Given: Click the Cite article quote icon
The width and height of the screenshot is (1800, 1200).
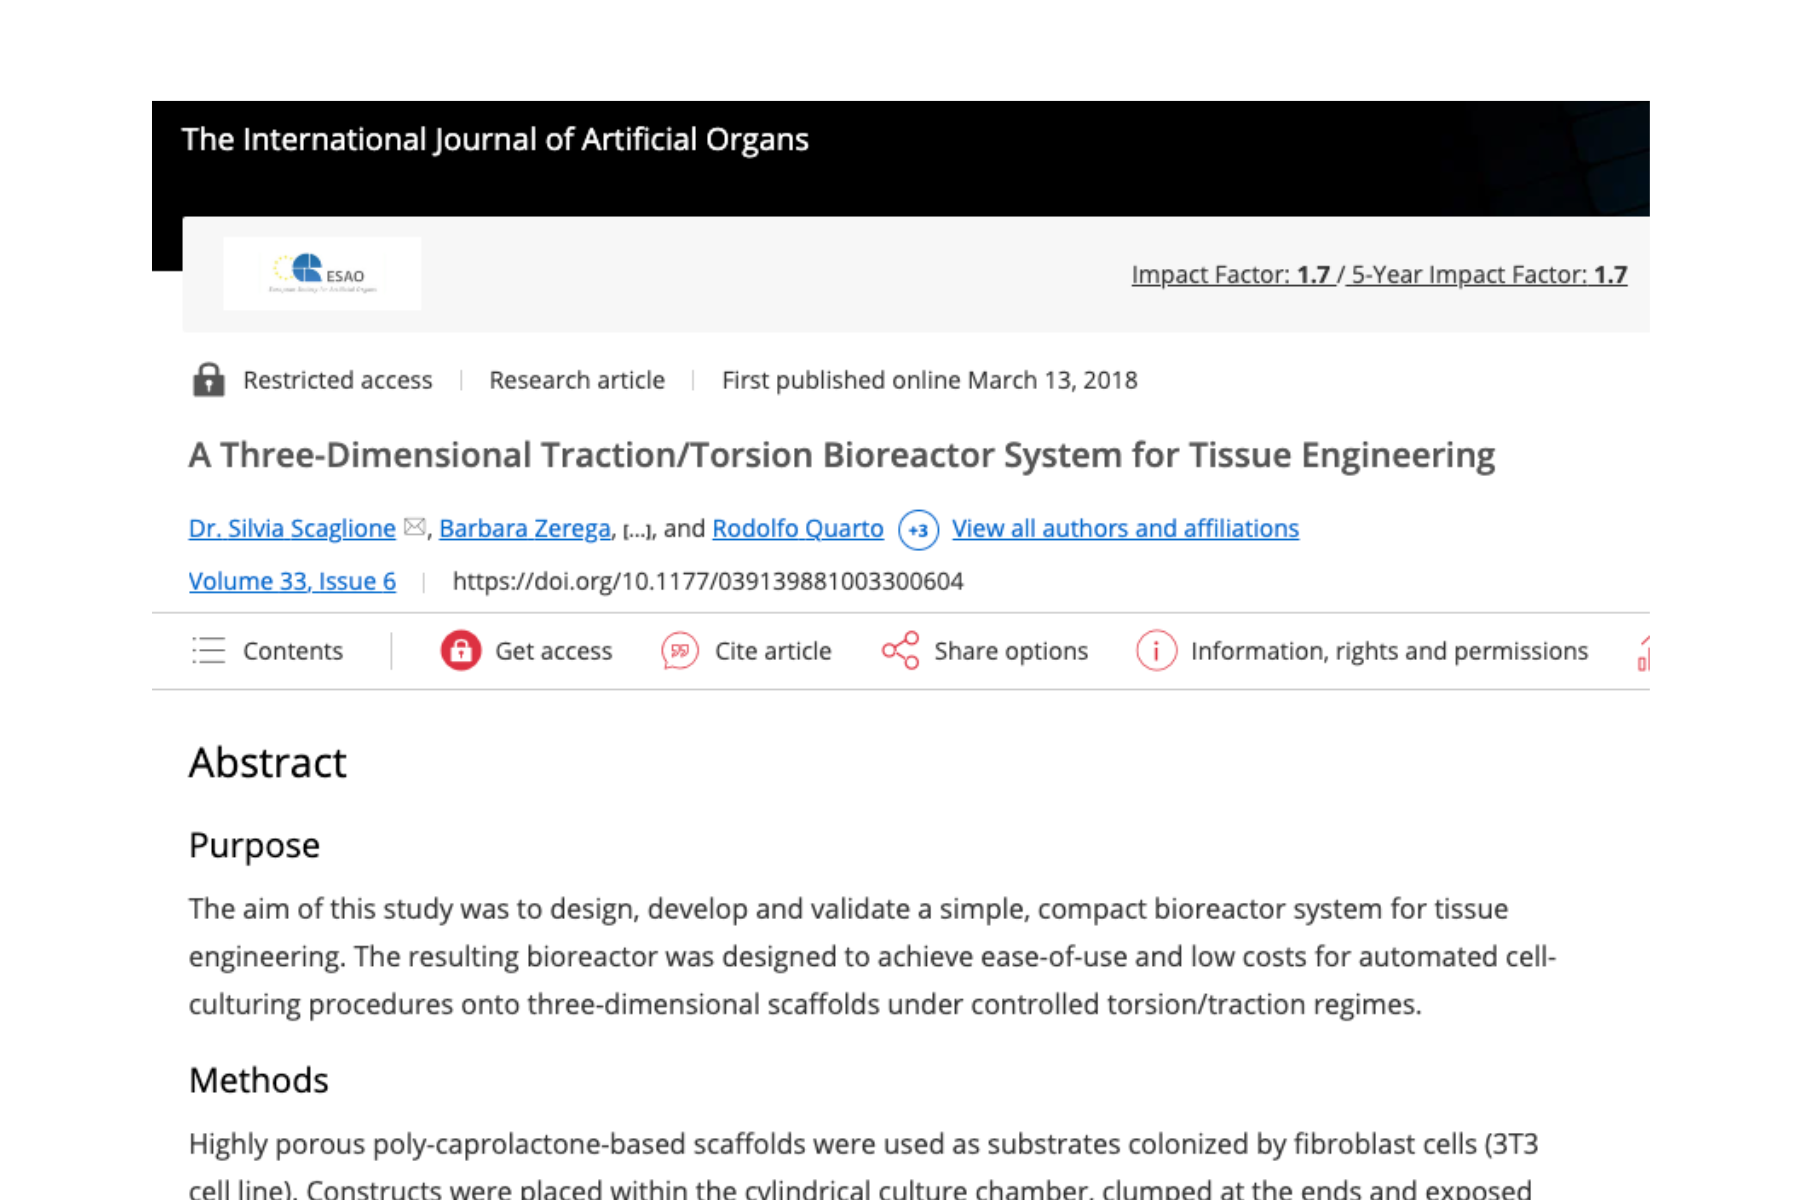Looking at the screenshot, I should tap(680, 651).
